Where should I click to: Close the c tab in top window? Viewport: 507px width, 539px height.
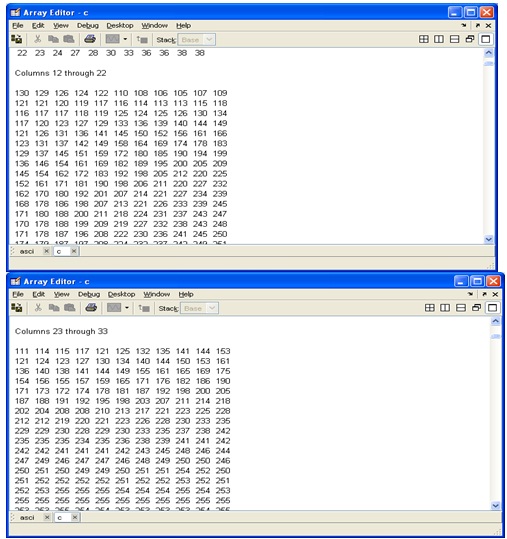[74, 251]
